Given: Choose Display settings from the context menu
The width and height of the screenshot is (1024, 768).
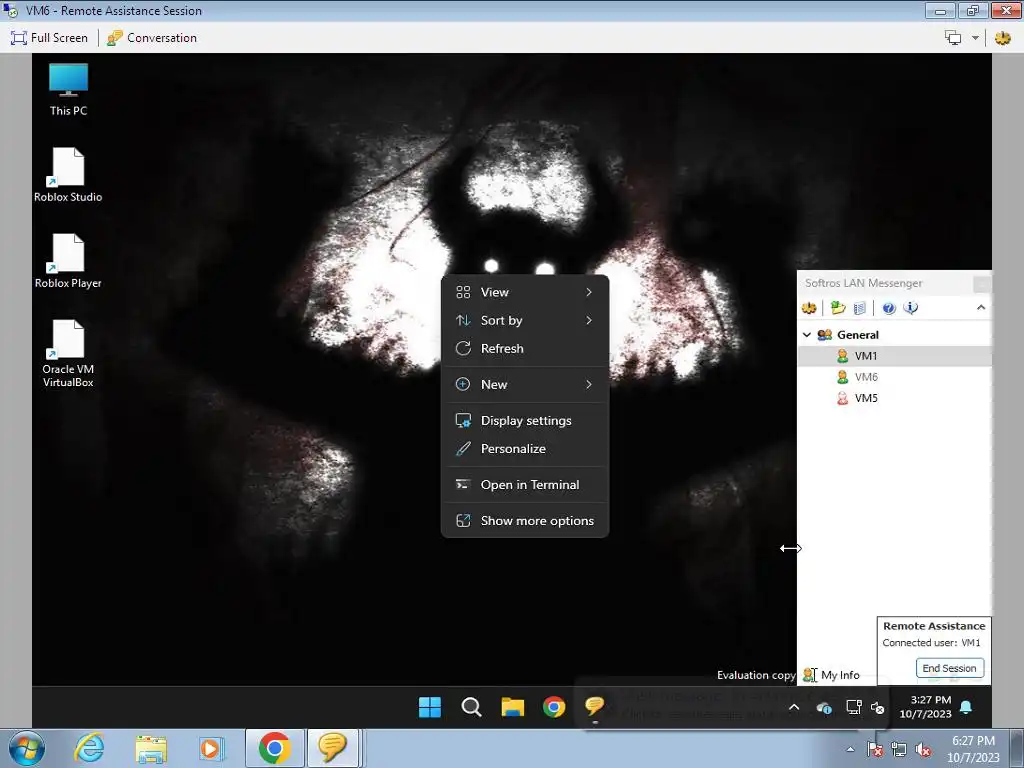Looking at the screenshot, I should click(525, 421).
